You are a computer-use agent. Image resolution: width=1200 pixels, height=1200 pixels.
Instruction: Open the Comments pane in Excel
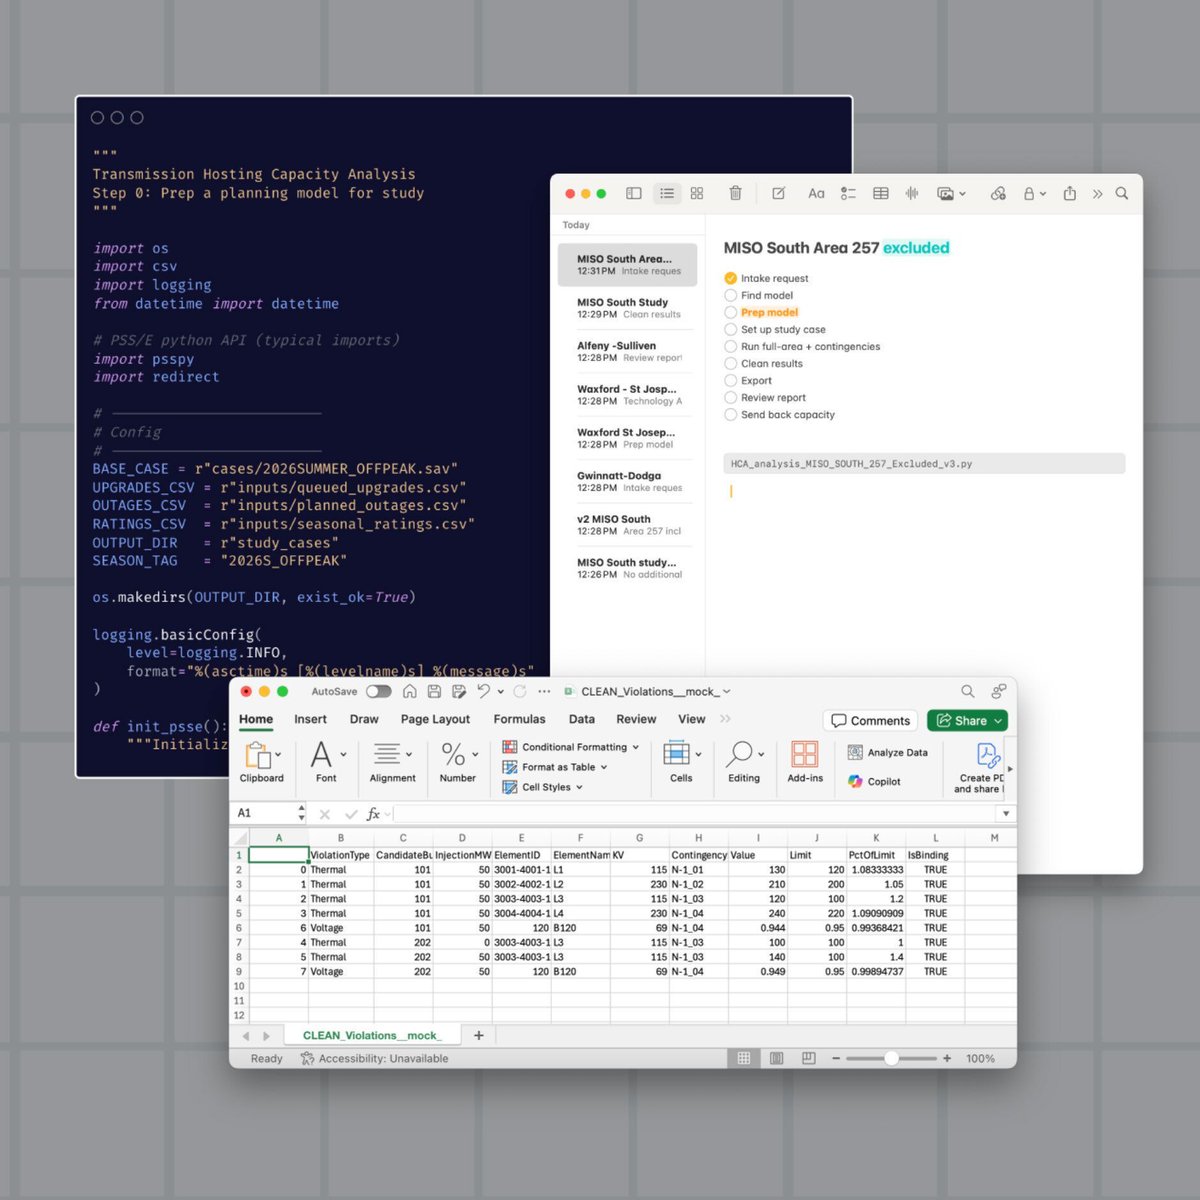[x=871, y=720]
